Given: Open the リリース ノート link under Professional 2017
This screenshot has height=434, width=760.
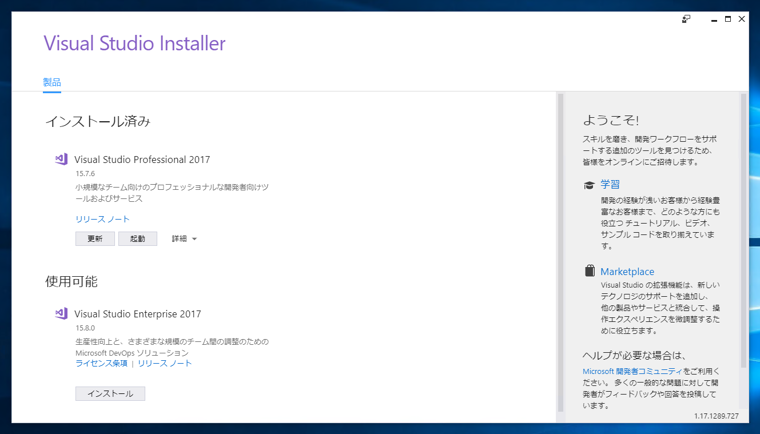Looking at the screenshot, I should pos(102,219).
